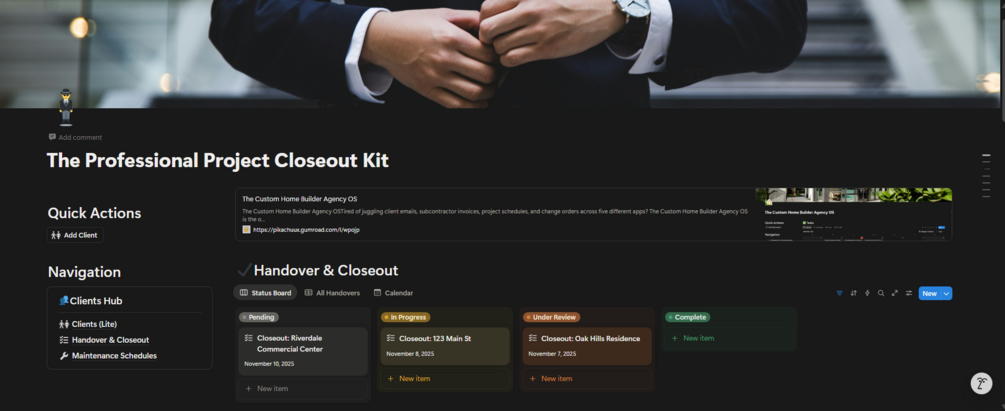Viewport: 1005px width, 411px height.
Task: Open database in full page view
Action: [895, 293]
